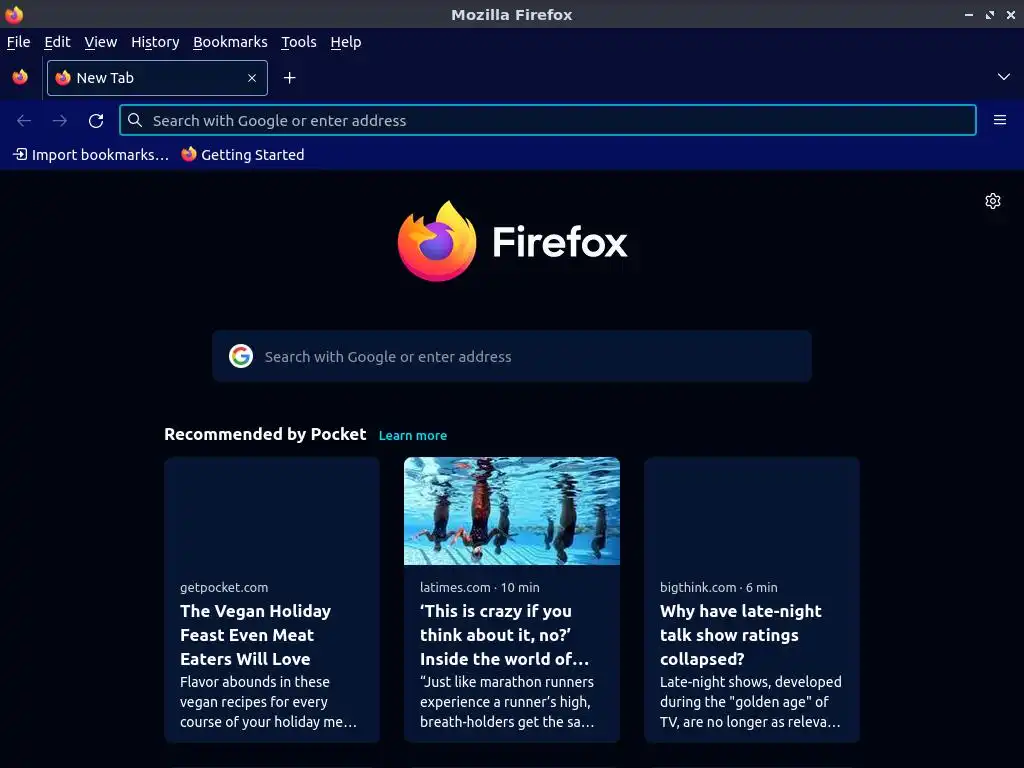The height and width of the screenshot is (768, 1024).
Task: Click 'Late-night shows, developed' excerpt
Action: [750, 702]
